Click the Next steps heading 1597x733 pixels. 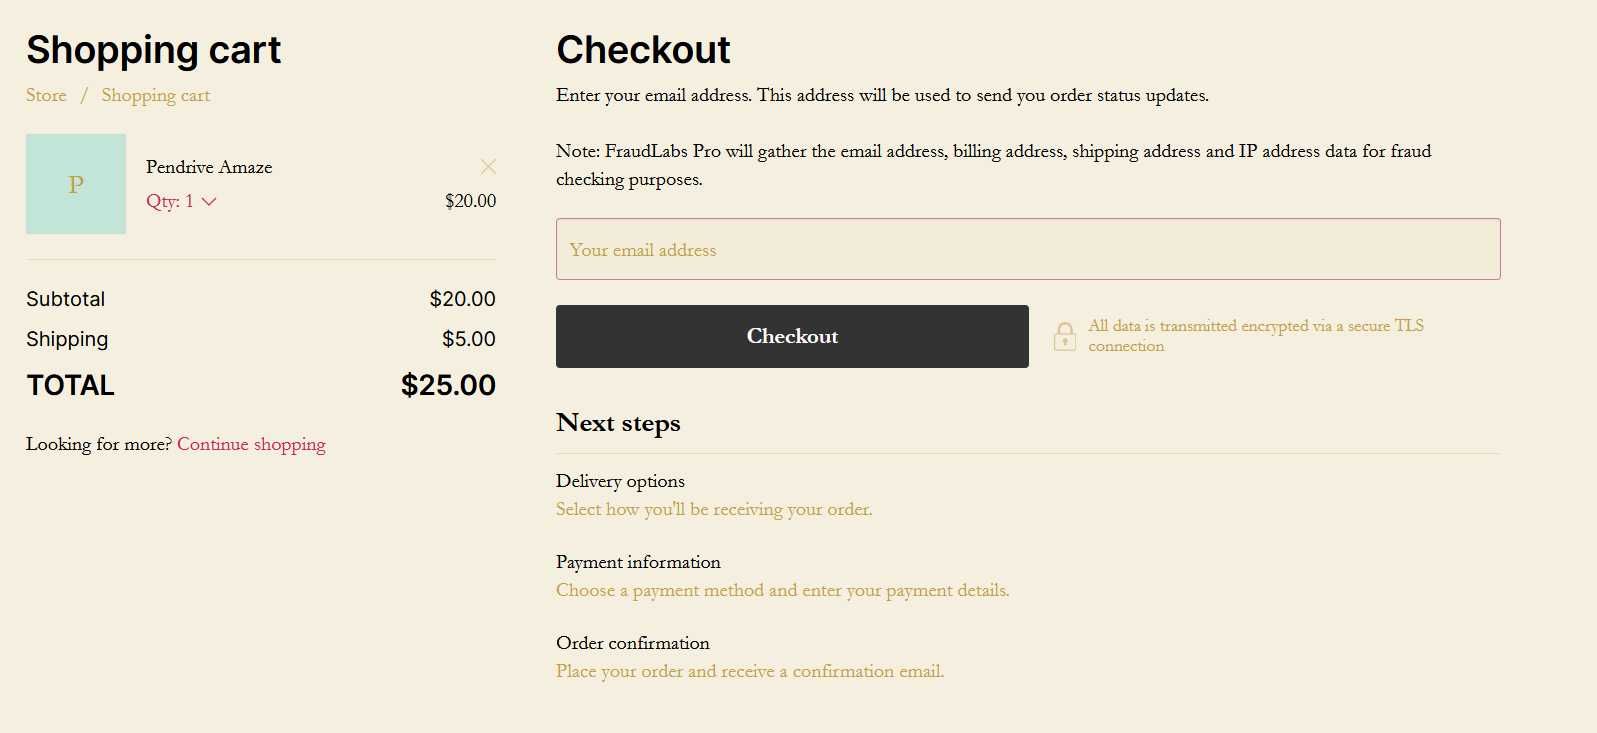tap(618, 423)
